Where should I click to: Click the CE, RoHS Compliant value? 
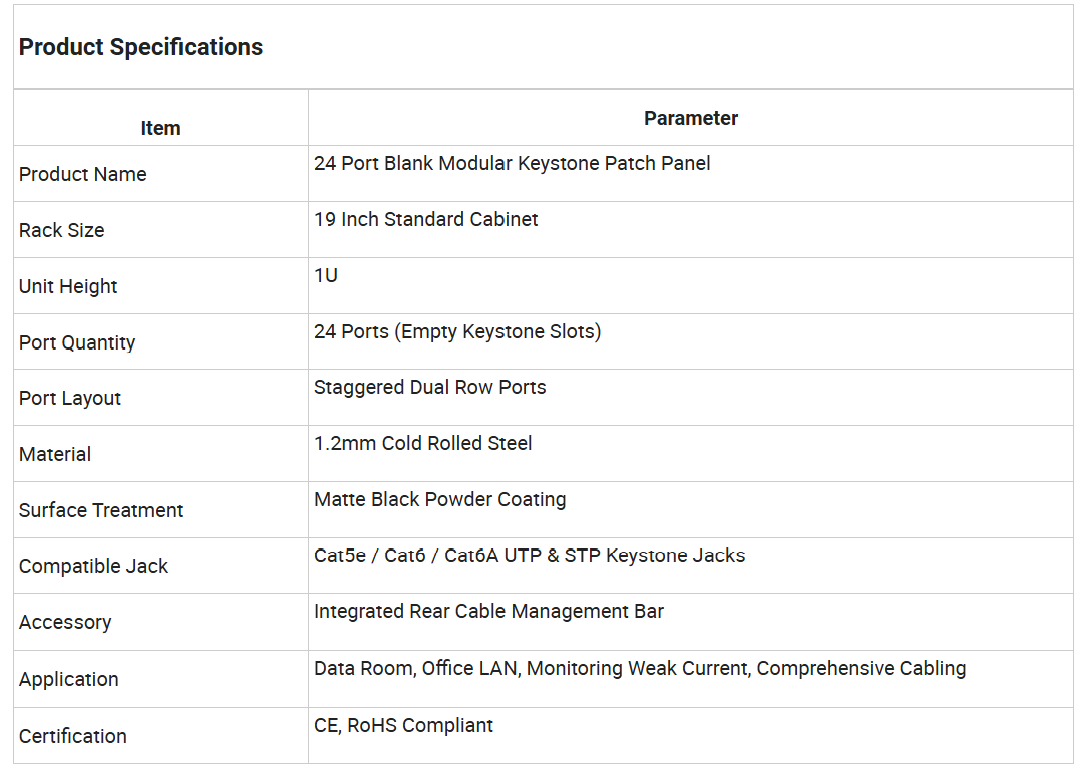[x=403, y=725]
